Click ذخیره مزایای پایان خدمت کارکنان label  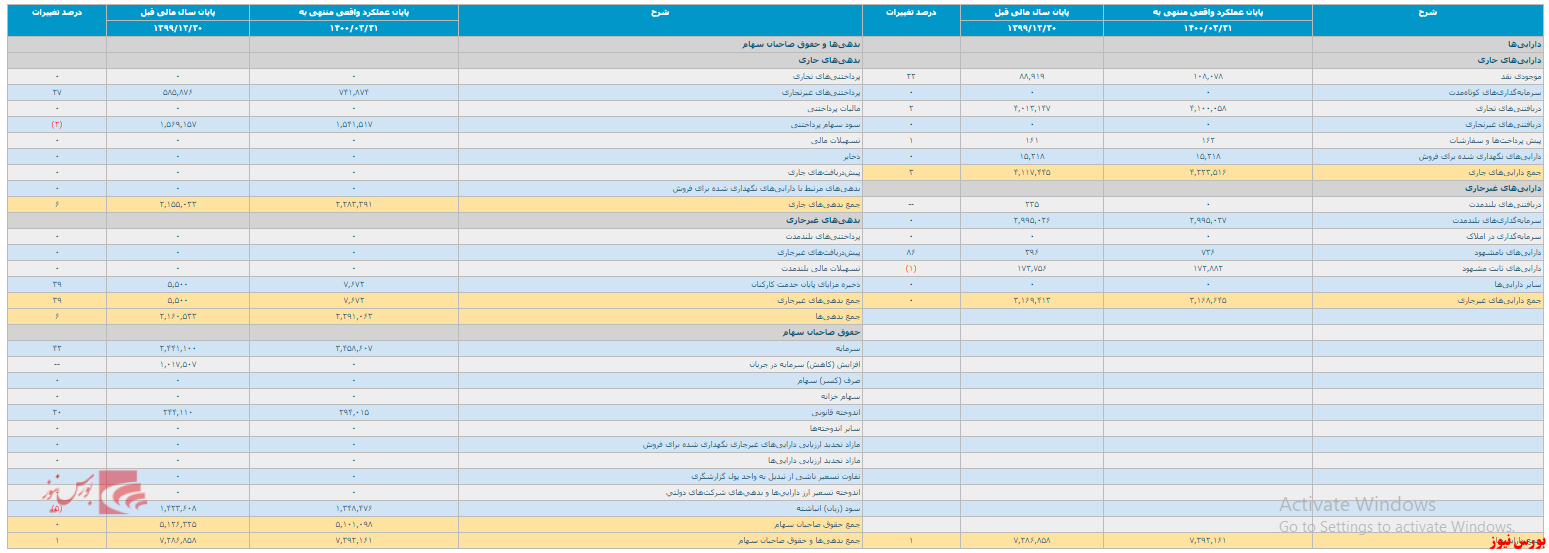(x=806, y=285)
